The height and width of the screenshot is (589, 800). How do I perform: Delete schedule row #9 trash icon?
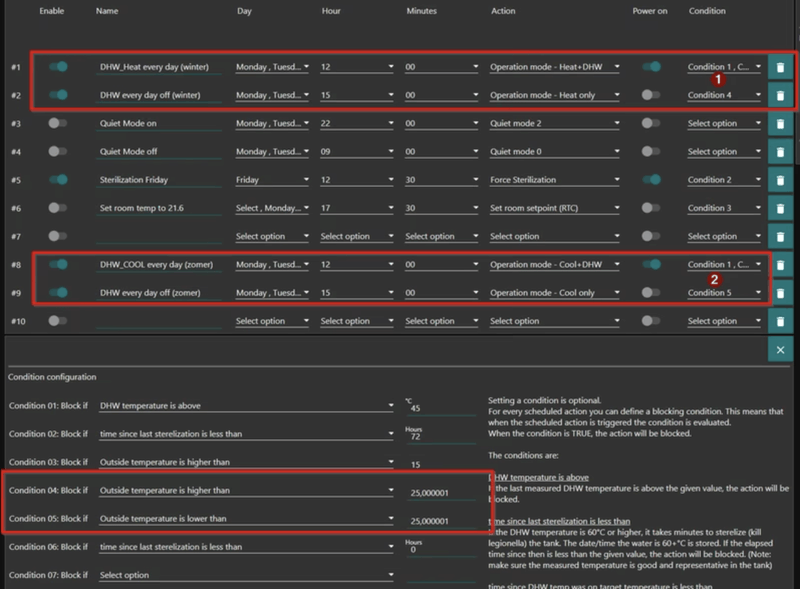point(780,293)
